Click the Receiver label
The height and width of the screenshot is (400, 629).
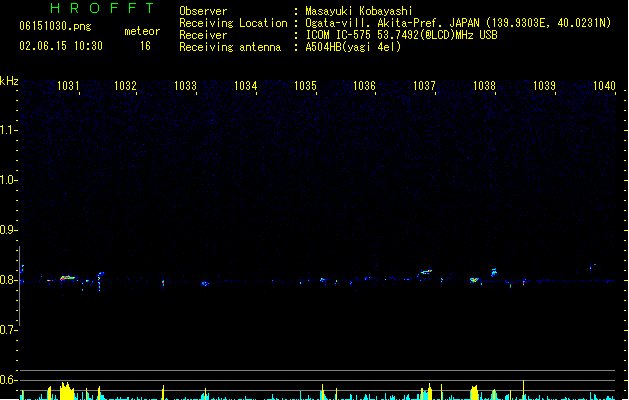(203, 35)
